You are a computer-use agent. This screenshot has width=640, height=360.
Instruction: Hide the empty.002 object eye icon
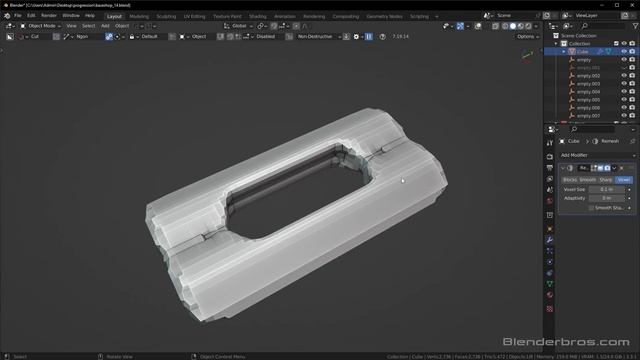pyautogui.click(x=624, y=76)
